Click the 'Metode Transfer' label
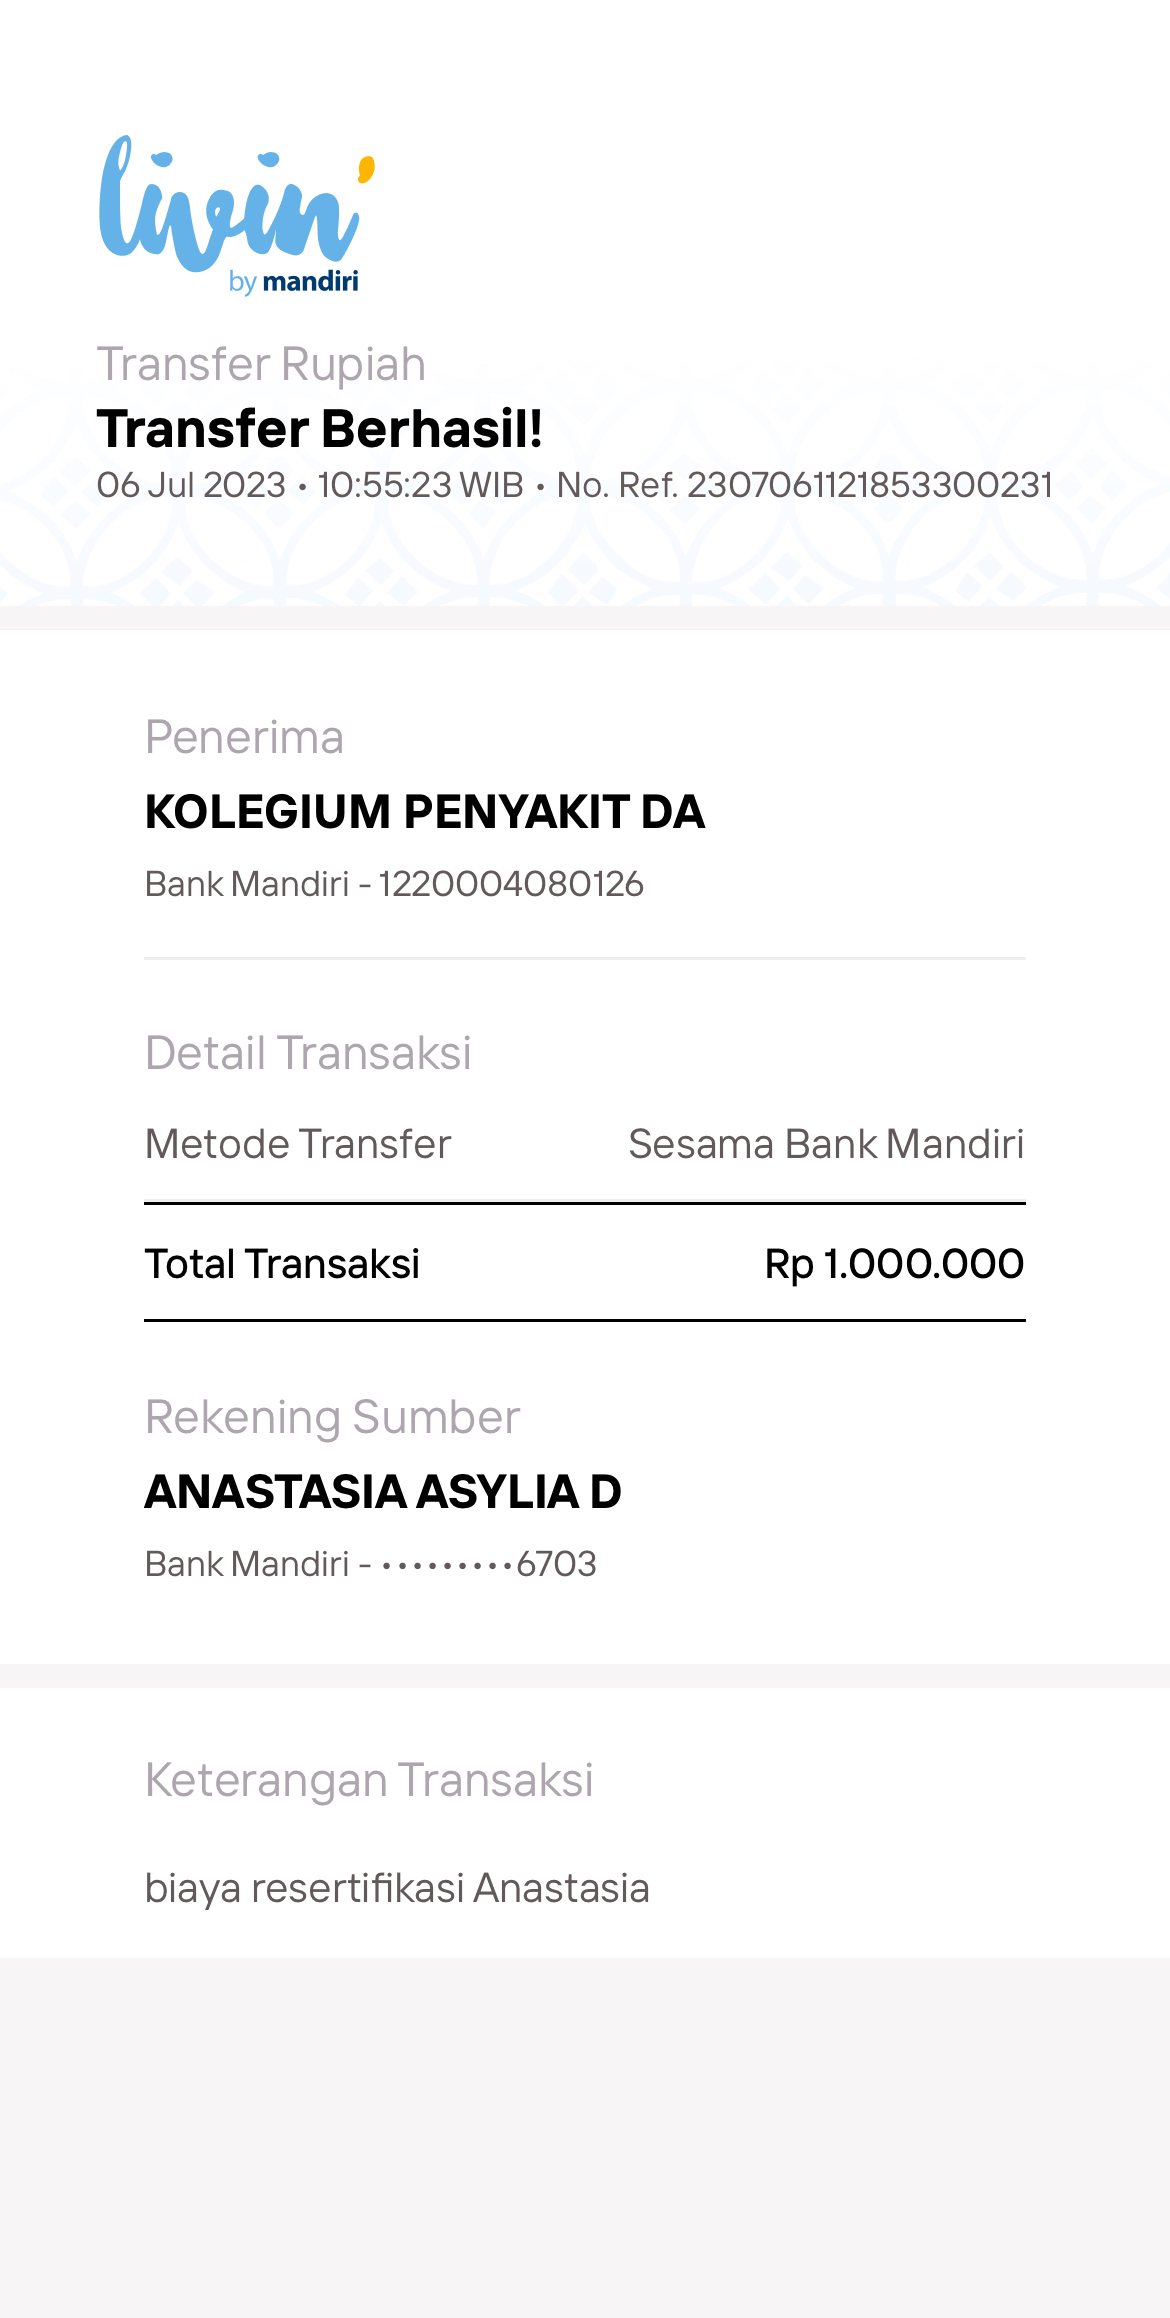Screen dimensions: 1170x2318 point(298,1144)
